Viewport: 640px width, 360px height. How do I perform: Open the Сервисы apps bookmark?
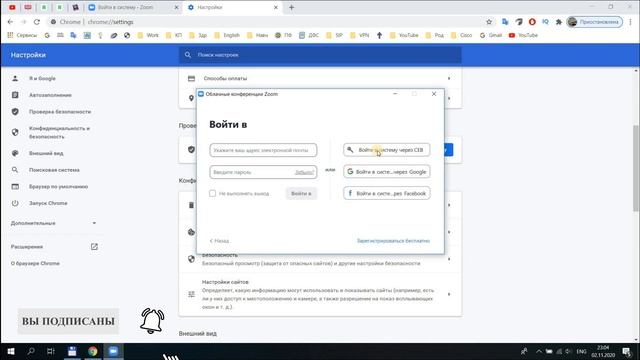tap(22, 36)
